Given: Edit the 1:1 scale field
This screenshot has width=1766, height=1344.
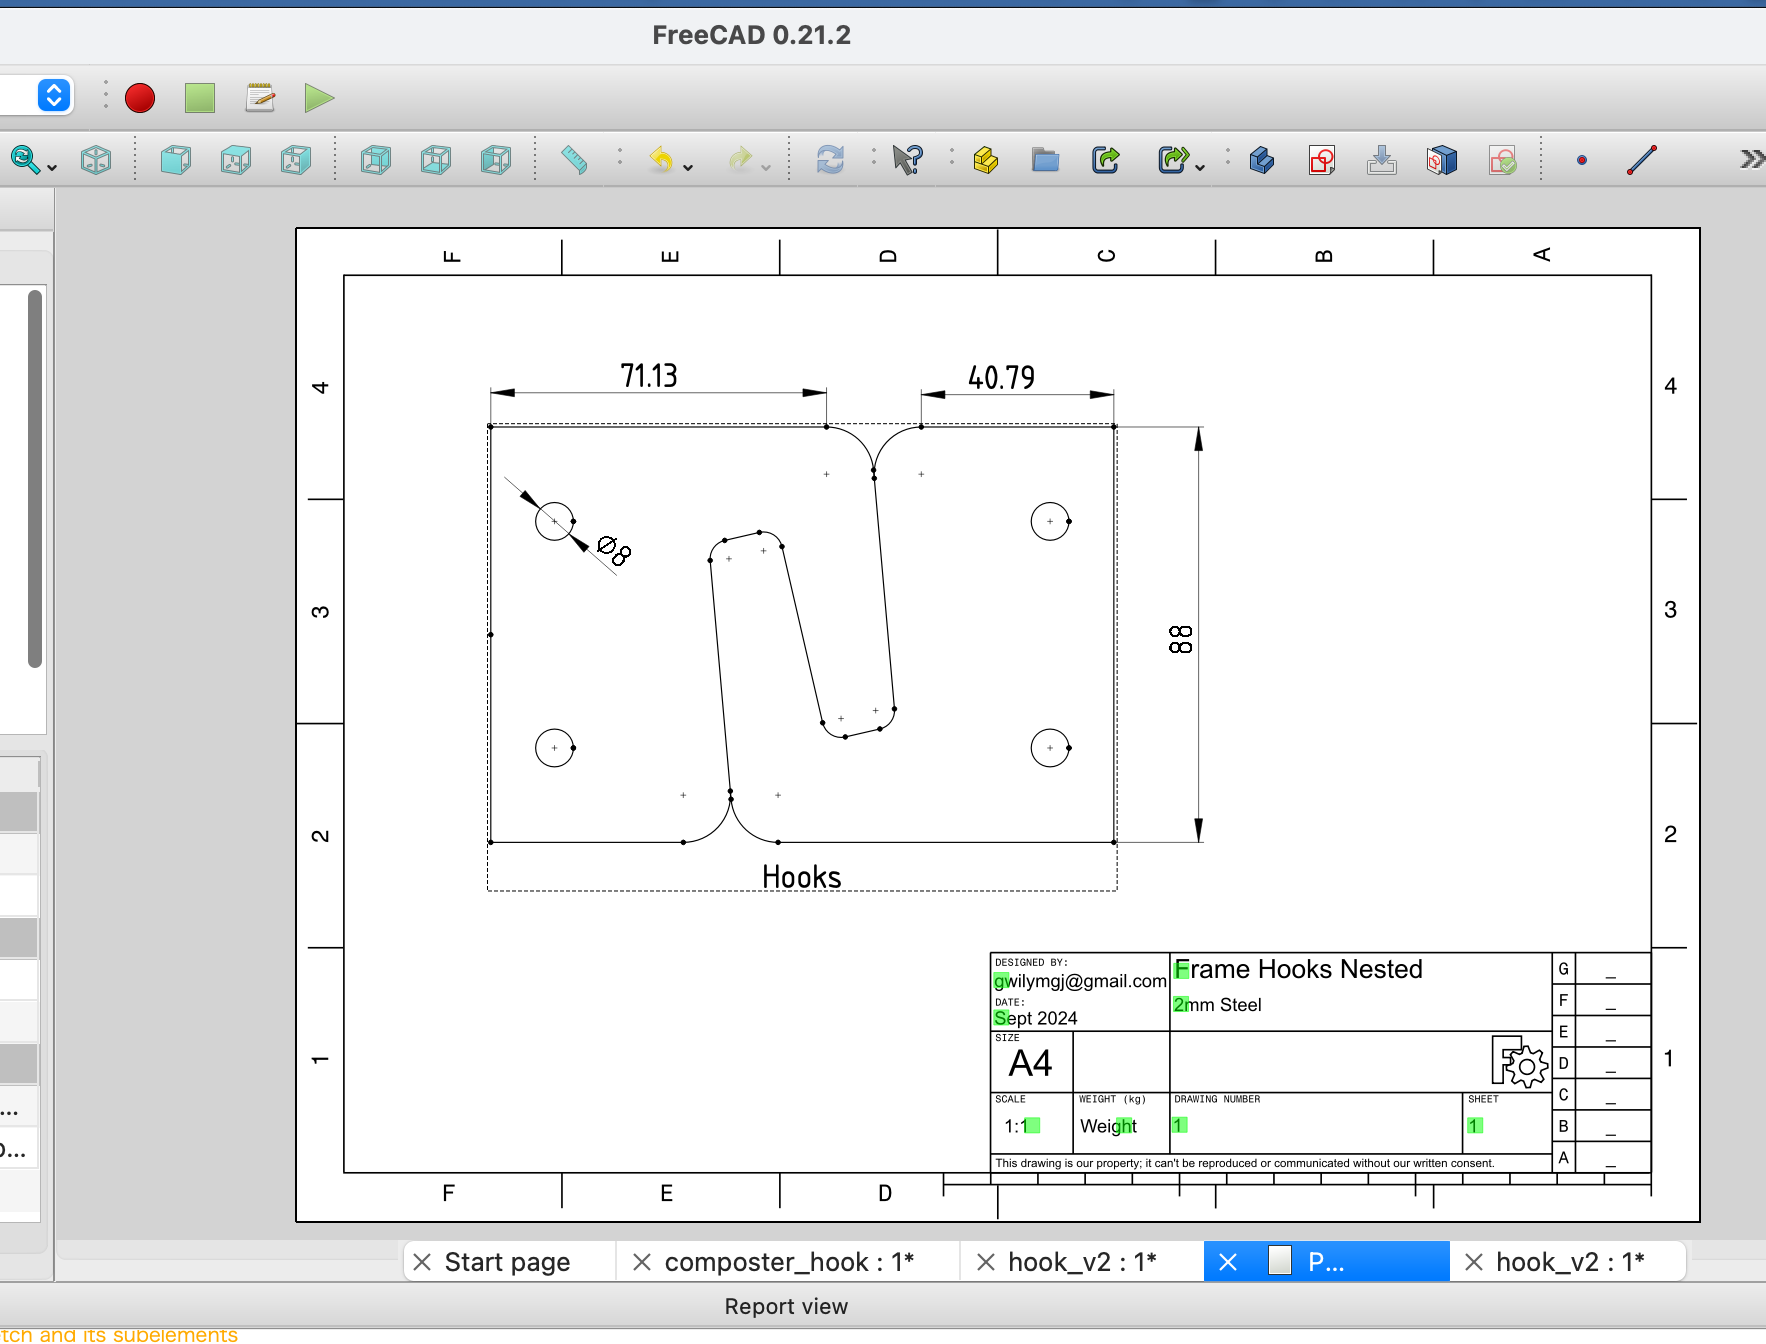Looking at the screenshot, I should click(x=1022, y=1126).
